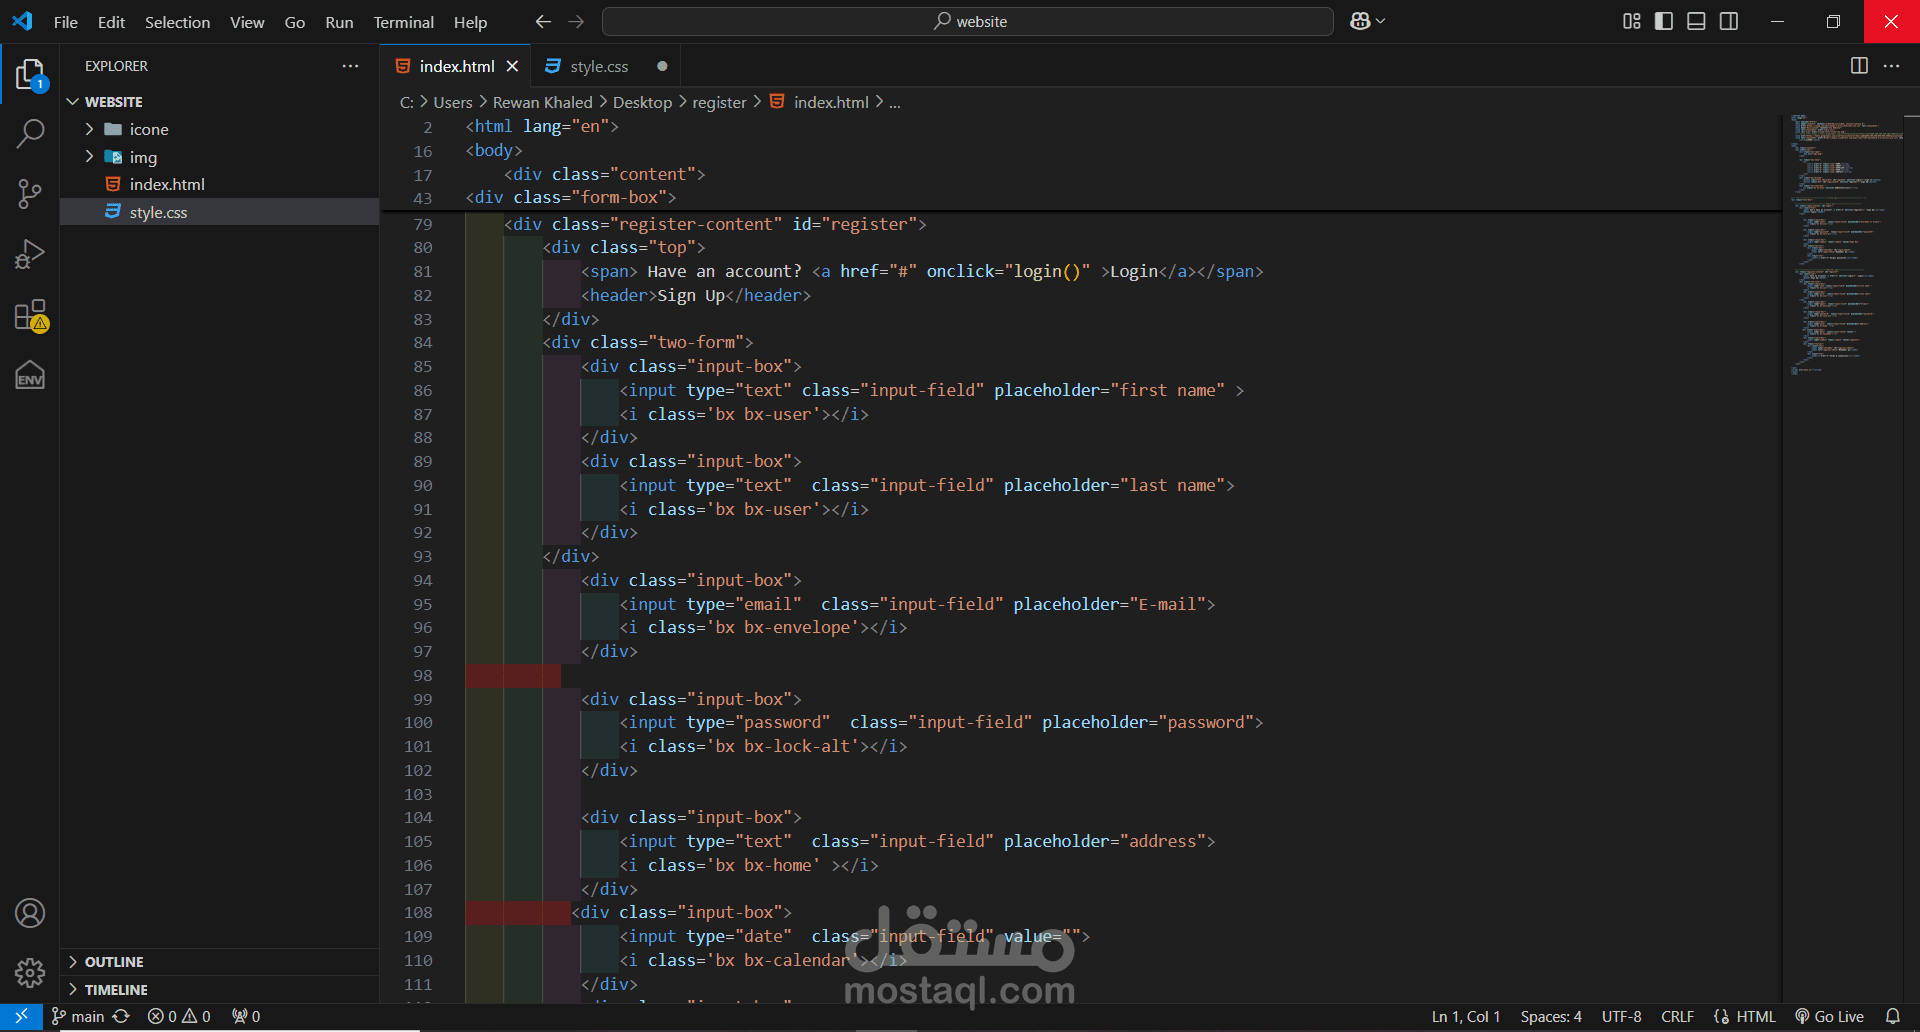The image size is (1920, 1032).
Task: Open the Search view icon
Action: 30,134
